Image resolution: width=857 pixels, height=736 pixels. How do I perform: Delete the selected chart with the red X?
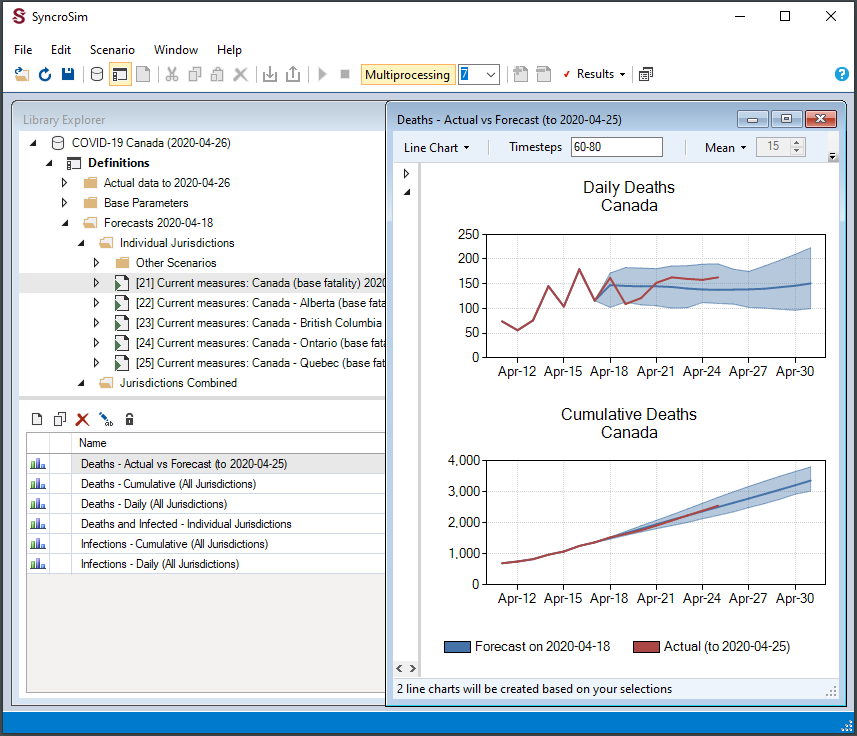83,419
